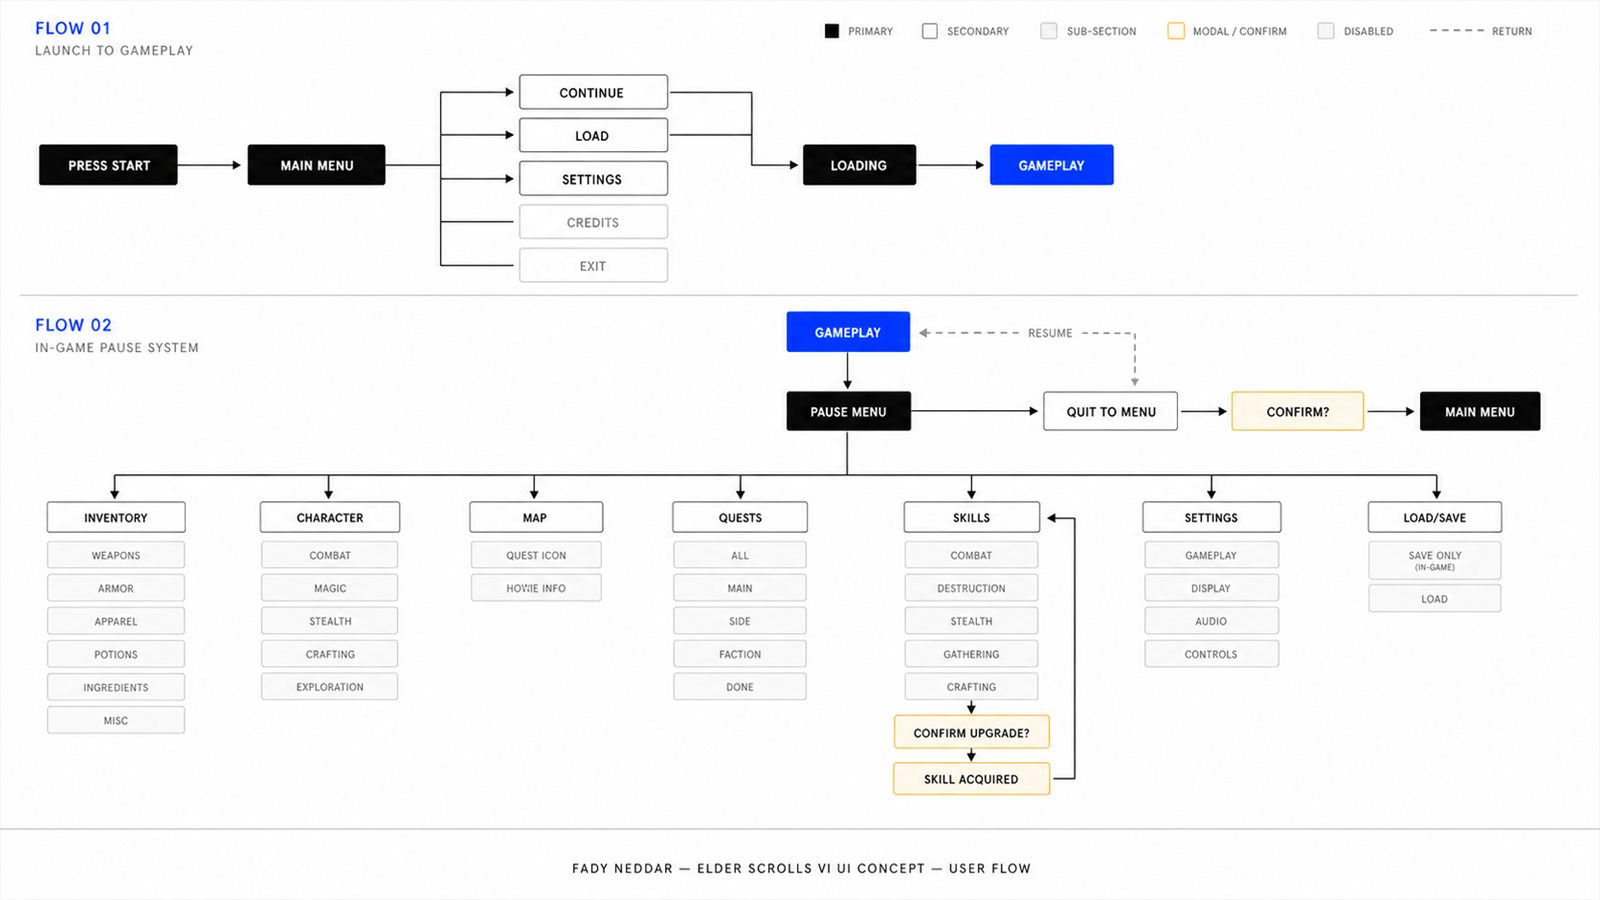Click the disabled EXIT box
The height and width of the screenshot is (900, 1600).
(593, 265)
